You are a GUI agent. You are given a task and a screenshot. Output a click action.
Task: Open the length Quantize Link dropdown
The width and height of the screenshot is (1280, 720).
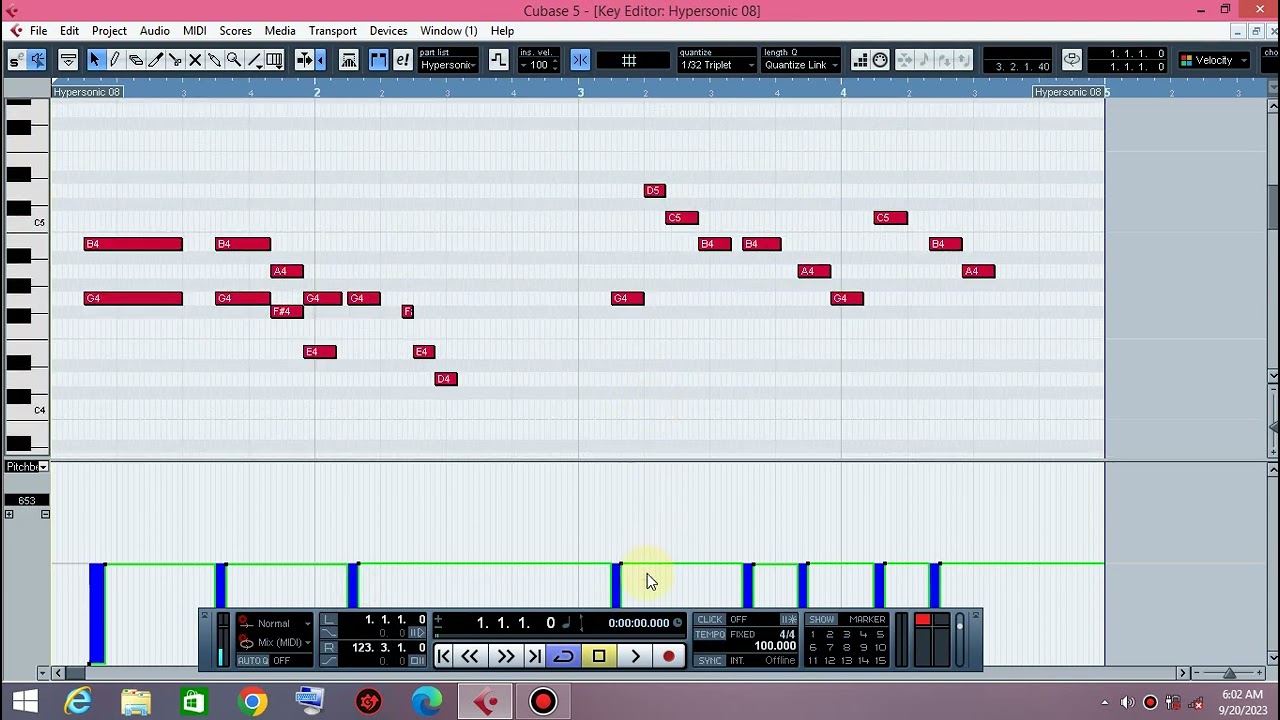802,65
